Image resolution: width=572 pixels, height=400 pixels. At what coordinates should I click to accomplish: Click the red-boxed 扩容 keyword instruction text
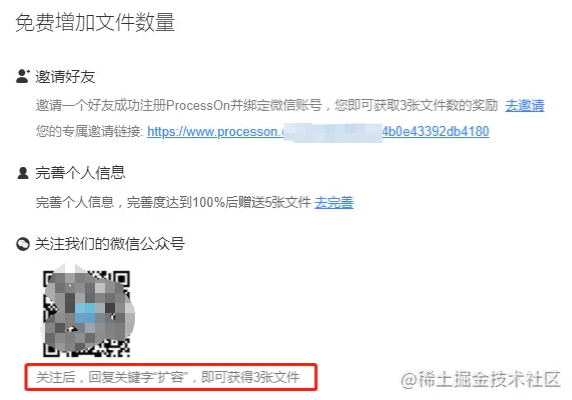pos(168,377)
